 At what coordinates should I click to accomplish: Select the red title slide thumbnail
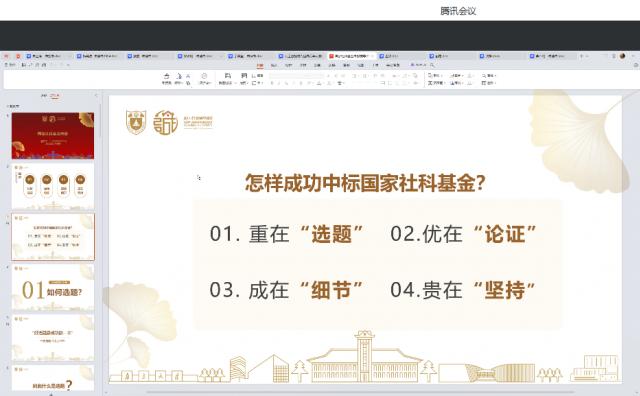[x=53, y=136]
